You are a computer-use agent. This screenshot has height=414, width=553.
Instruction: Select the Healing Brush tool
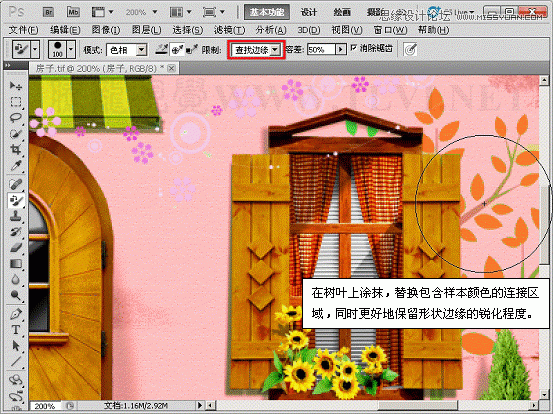pyautogui.click(x=16, y=184)
